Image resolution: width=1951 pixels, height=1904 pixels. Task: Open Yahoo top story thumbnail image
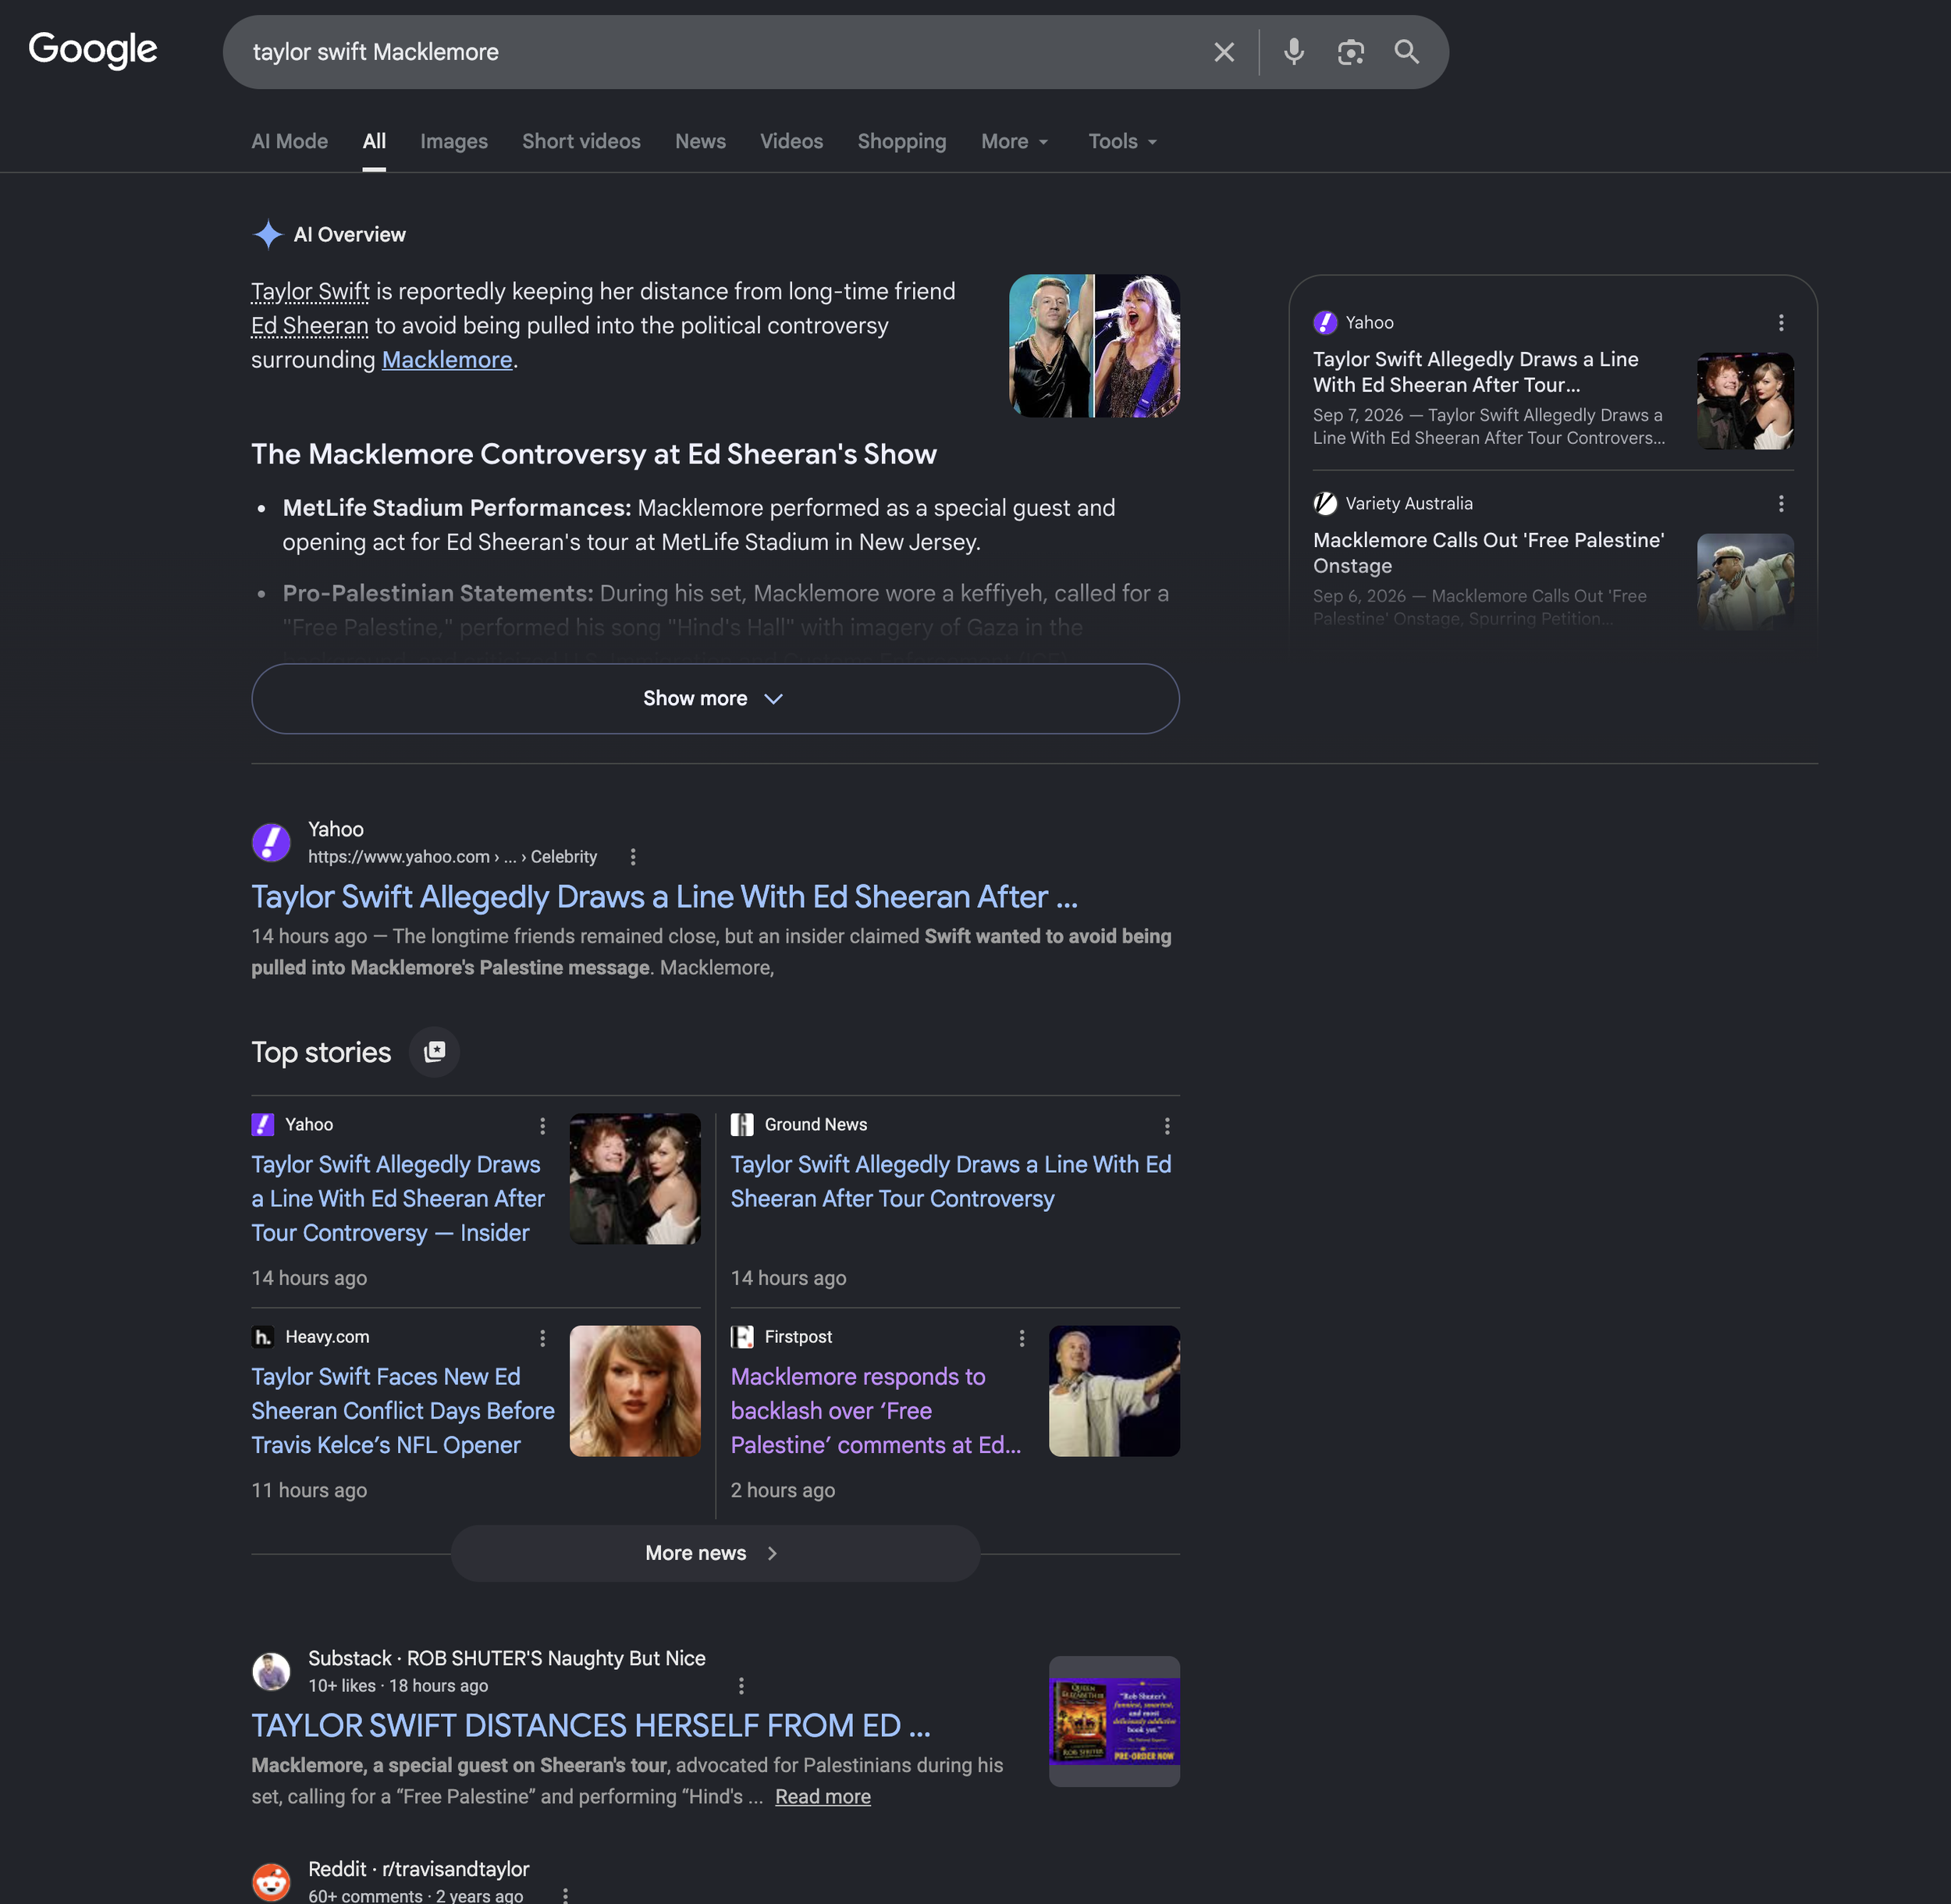coord(635,1179)
